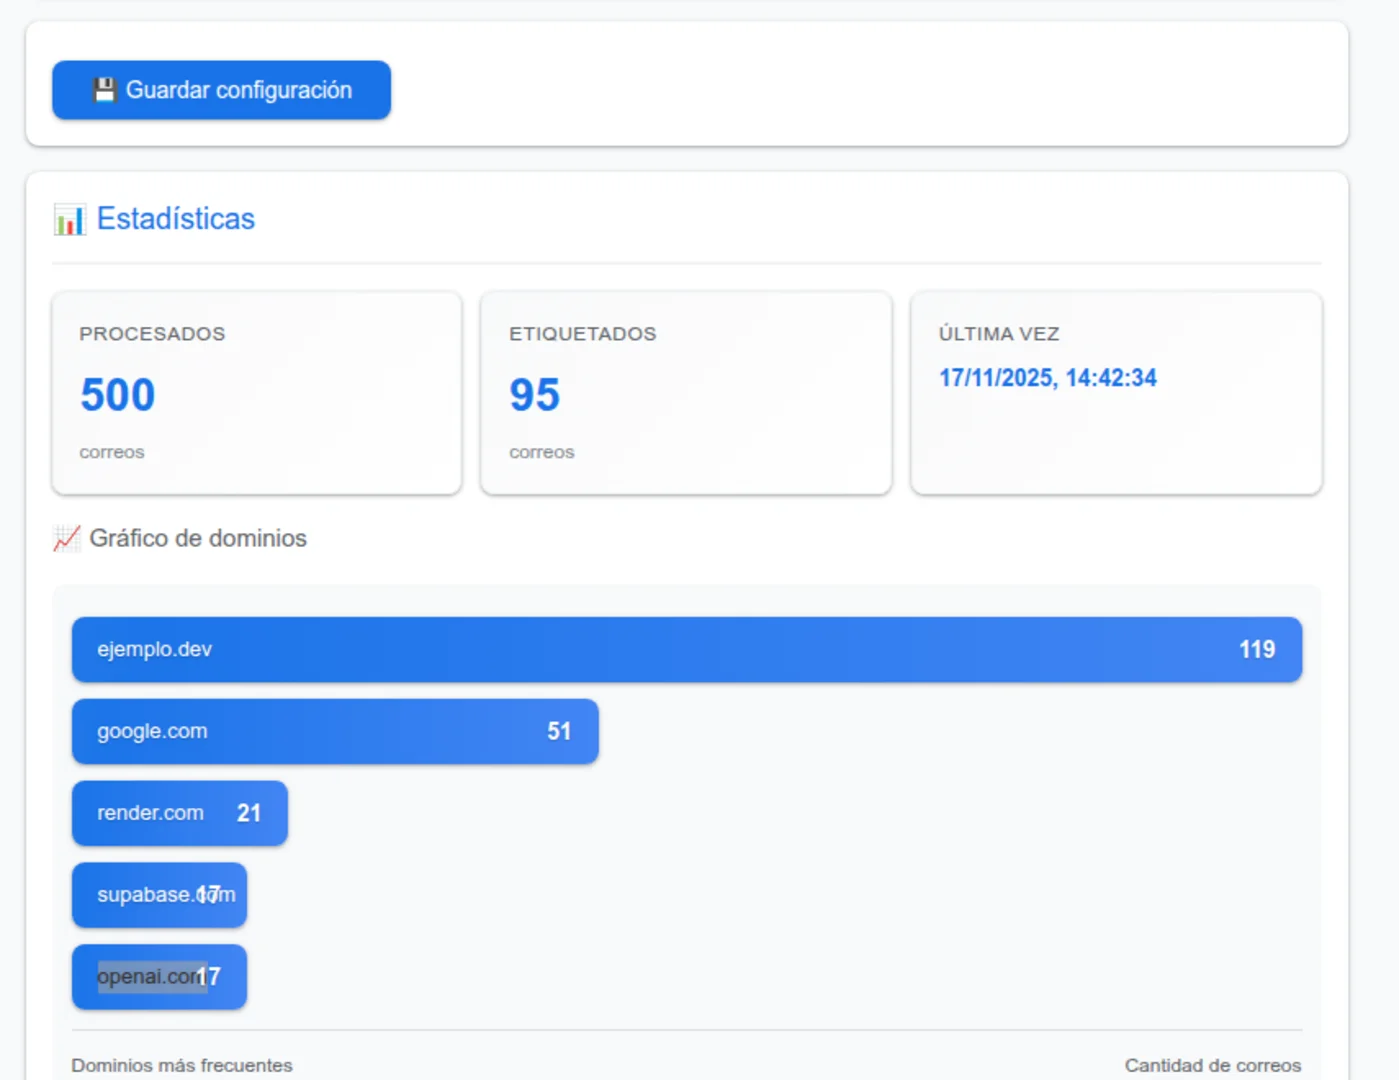Viewport: 1399px width, 1080px height.
Task: Click the Guardar configuración button
Action: click(x=221, y=90)
